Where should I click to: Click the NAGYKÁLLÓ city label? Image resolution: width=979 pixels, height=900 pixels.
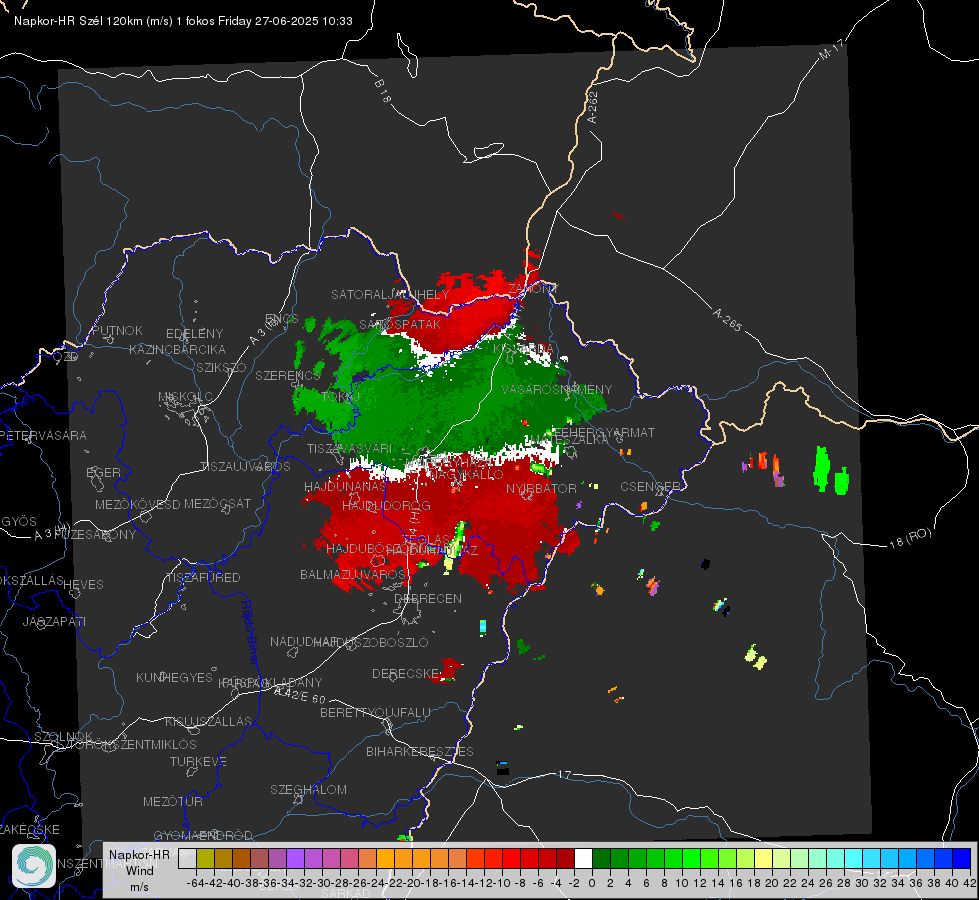point(468,475)
